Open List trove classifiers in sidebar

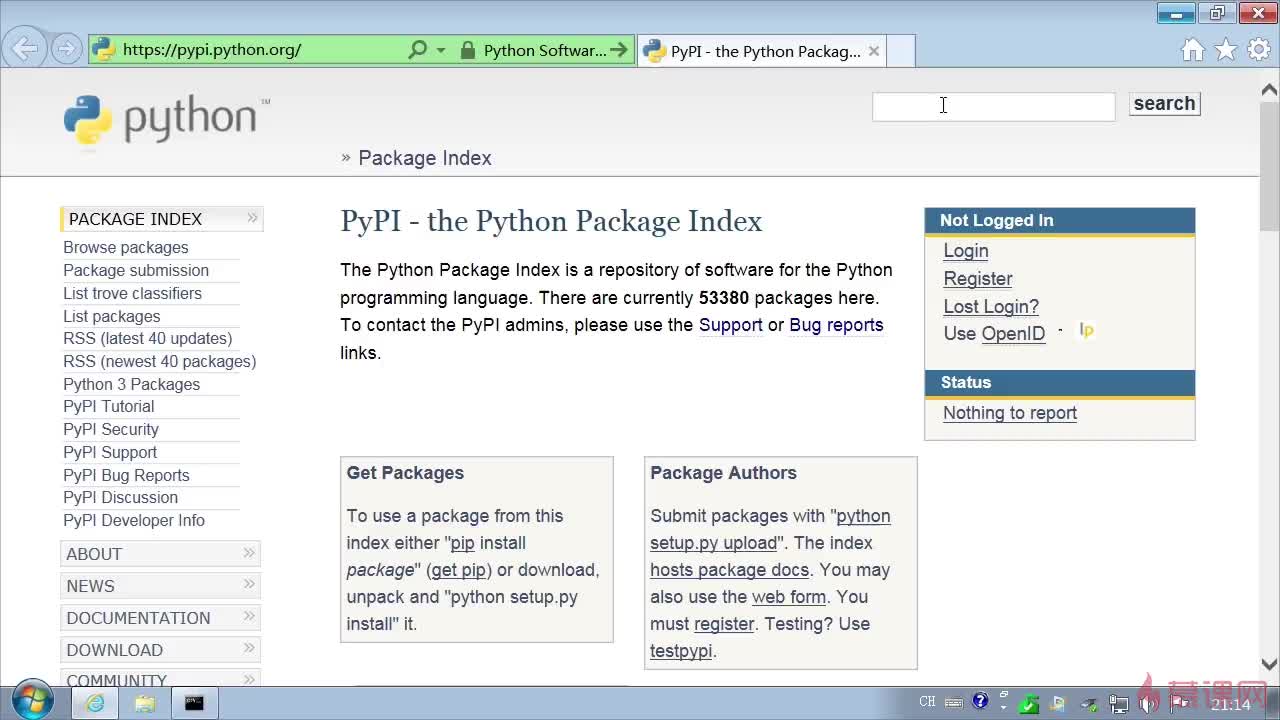click(x=133, y=293)
